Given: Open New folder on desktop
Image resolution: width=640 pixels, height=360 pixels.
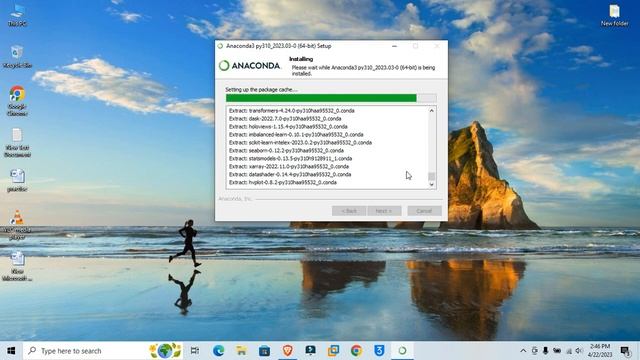Looking at the screenshot, I should (614, 15).
